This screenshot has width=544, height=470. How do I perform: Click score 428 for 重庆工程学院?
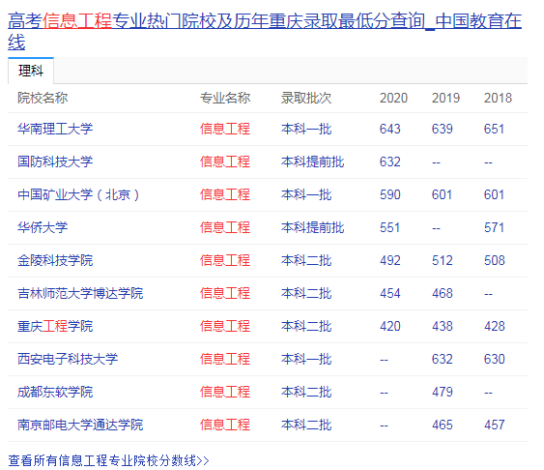click(x=494, y=326)
